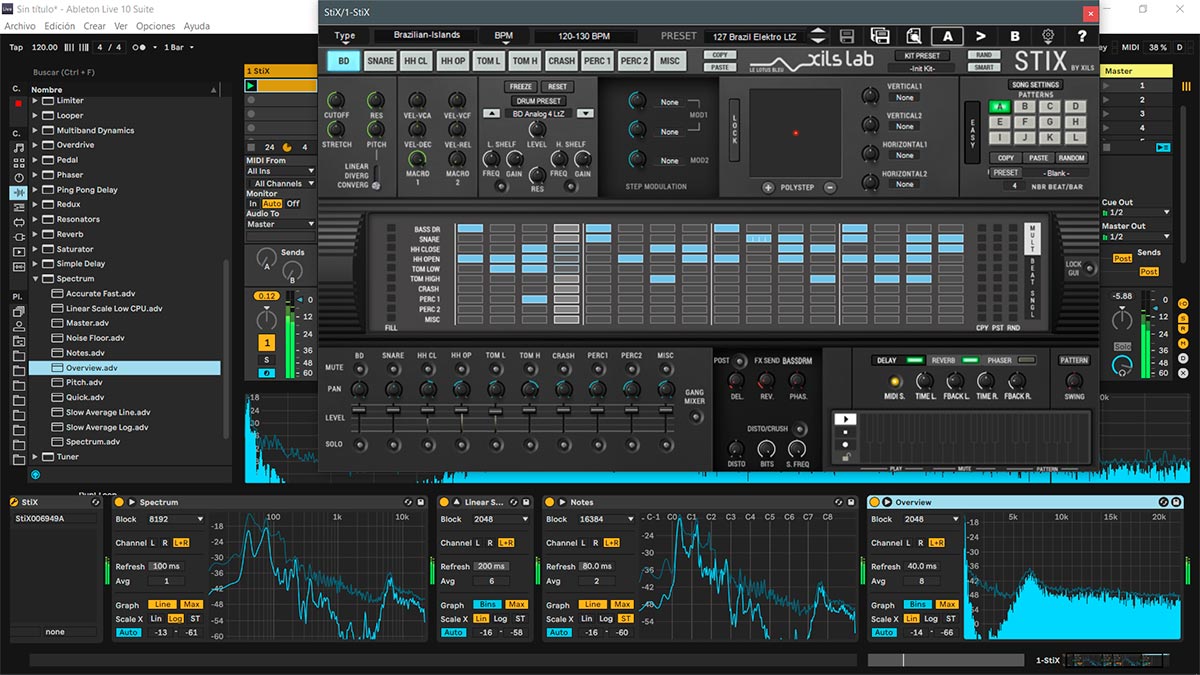Click the XY pad red dot
1200x675 pixels.
tap(795, 133)
